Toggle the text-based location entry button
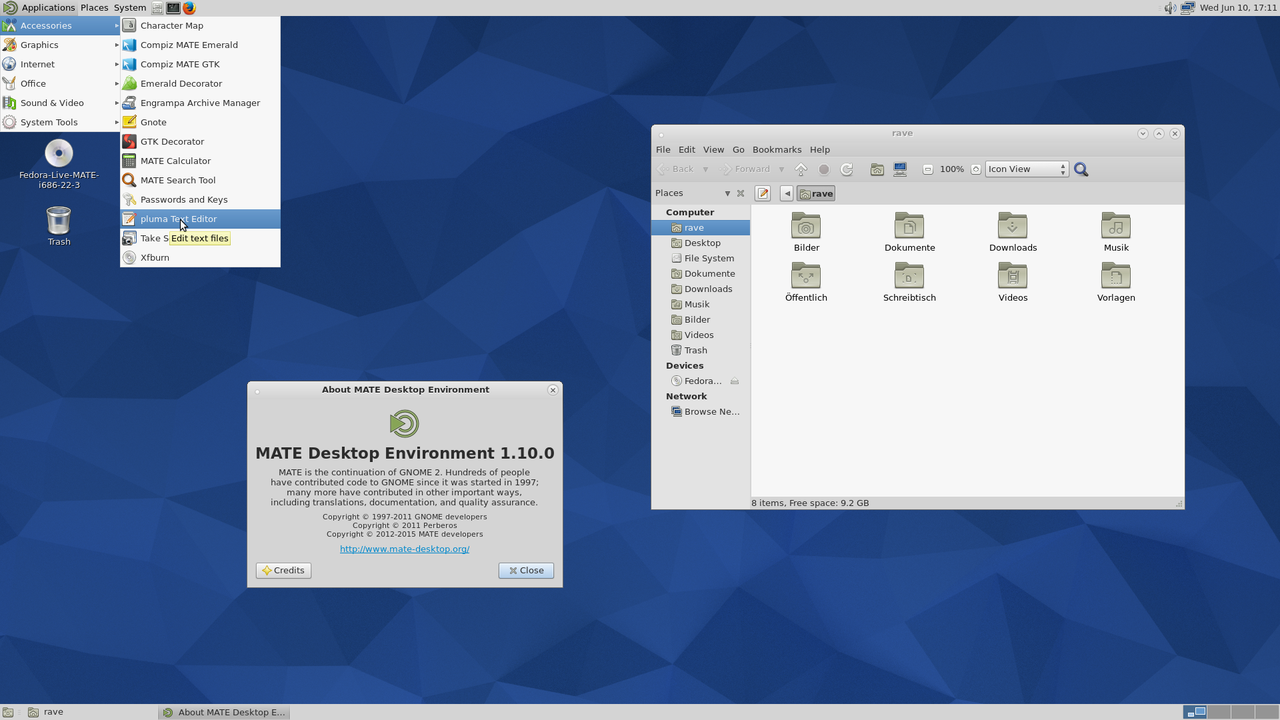Viewport: 1280px width, 720px height. tap(763, 194)
